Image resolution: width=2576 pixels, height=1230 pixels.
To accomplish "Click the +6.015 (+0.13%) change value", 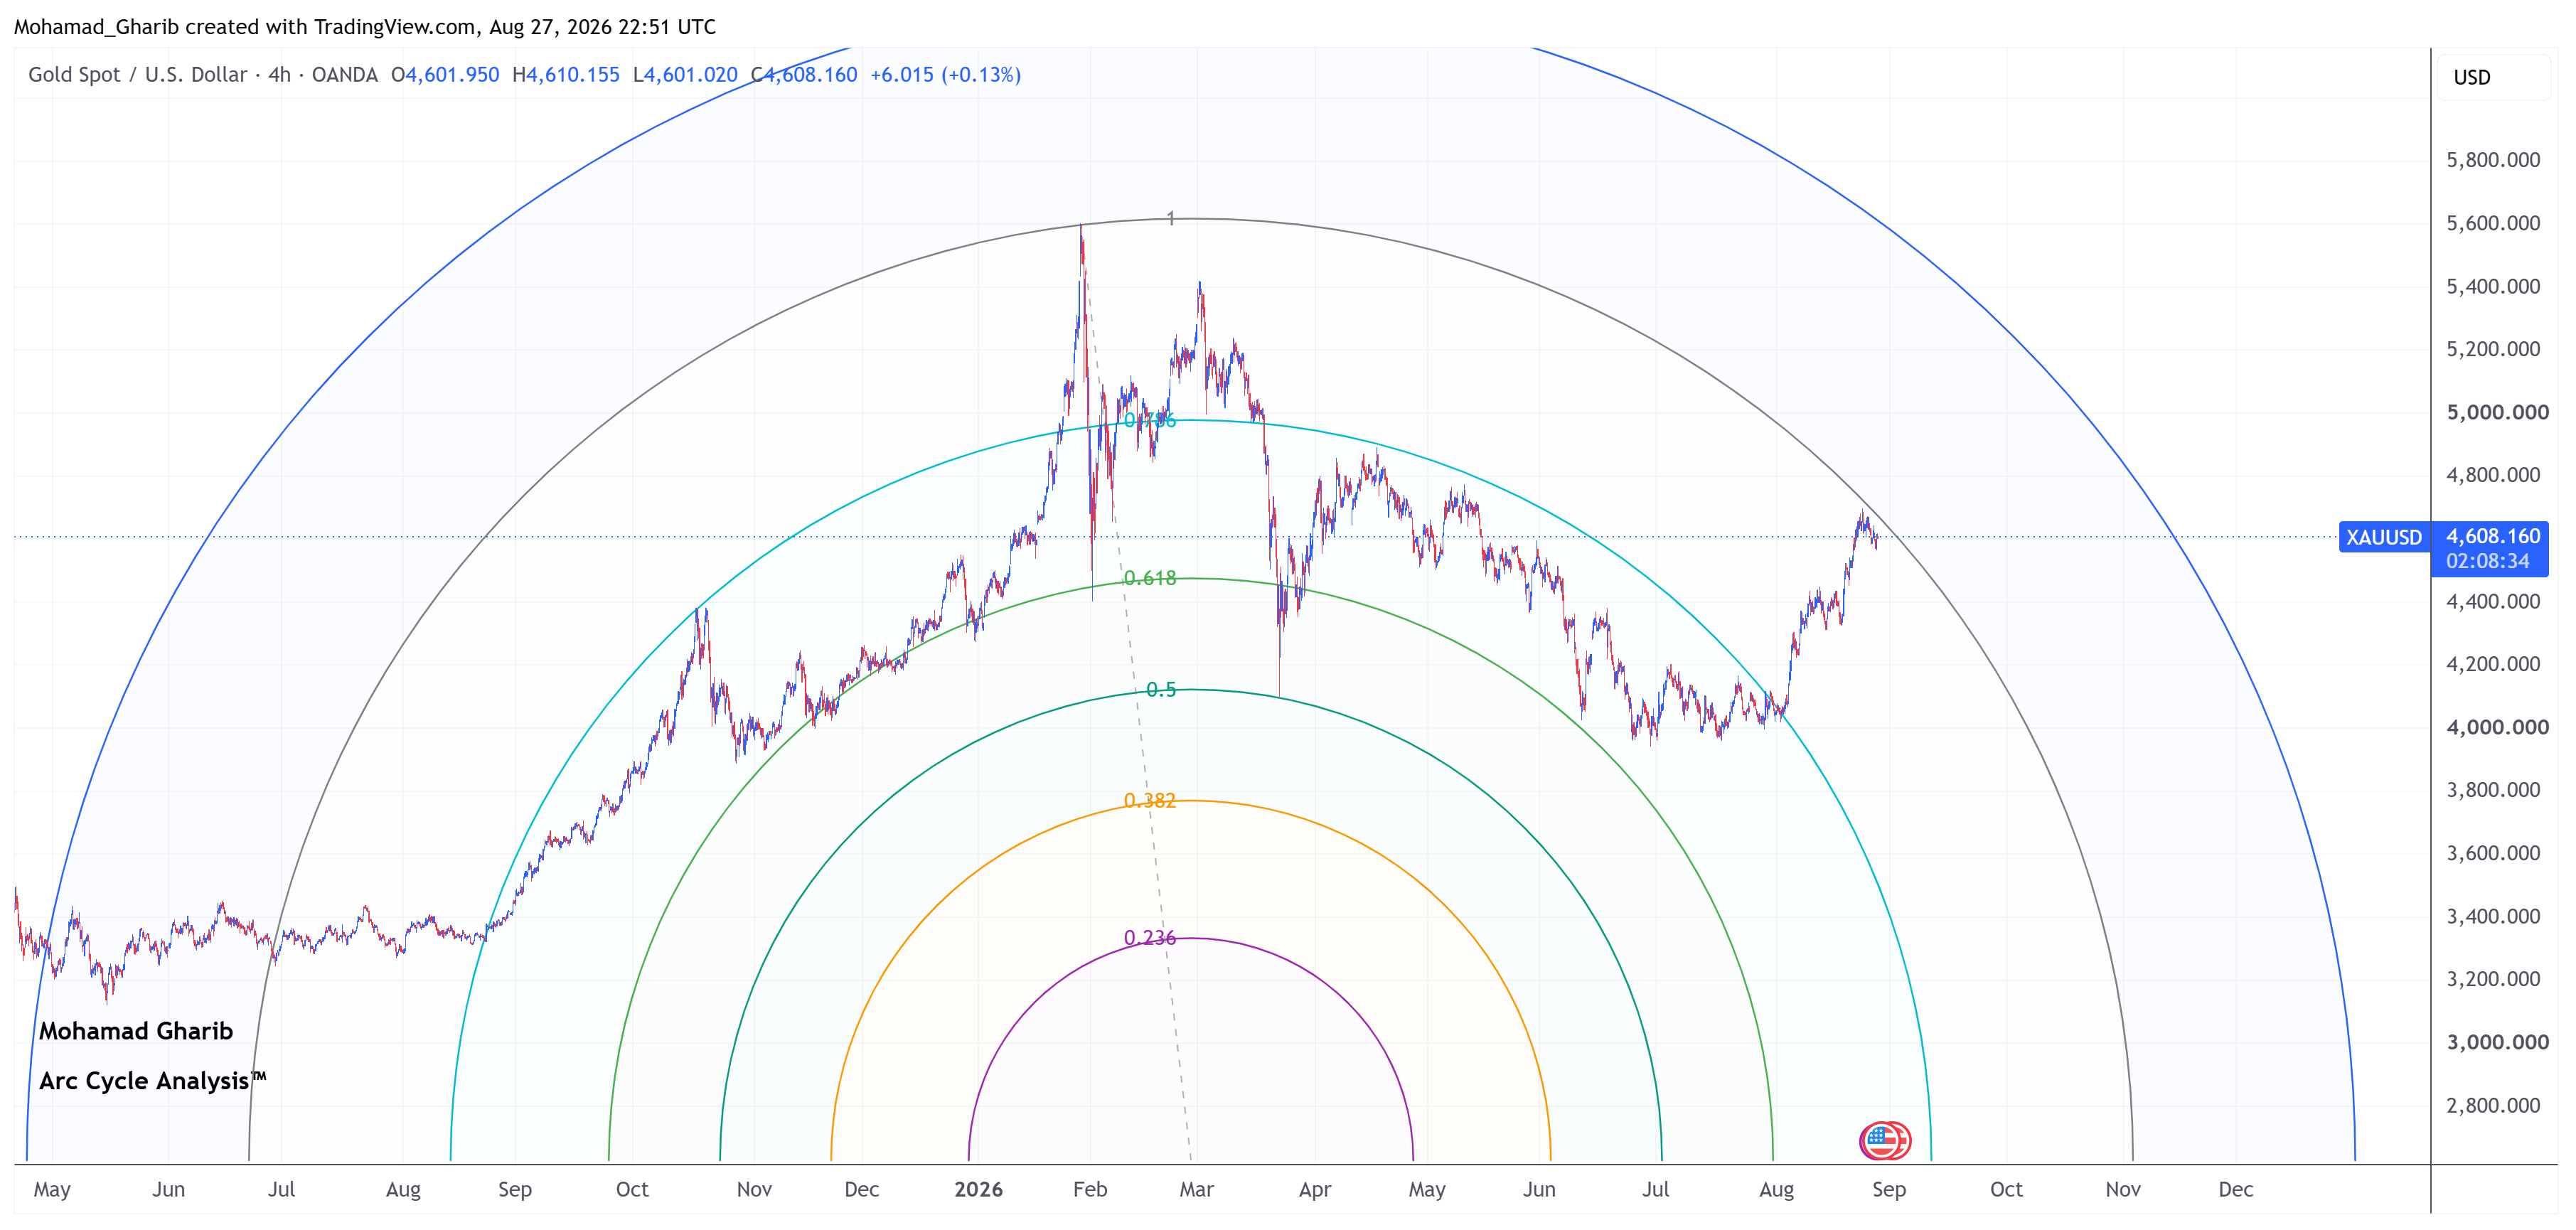I will tap(946, 75).
